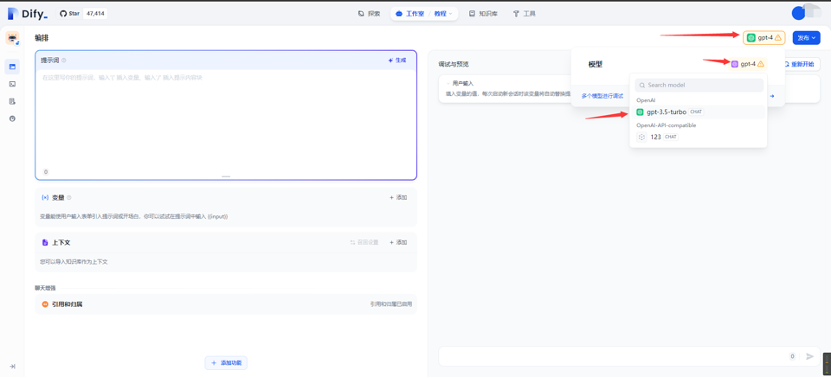Expand the 教程 app dropdown
Viewport: 832px width, 378px height.
444,14
